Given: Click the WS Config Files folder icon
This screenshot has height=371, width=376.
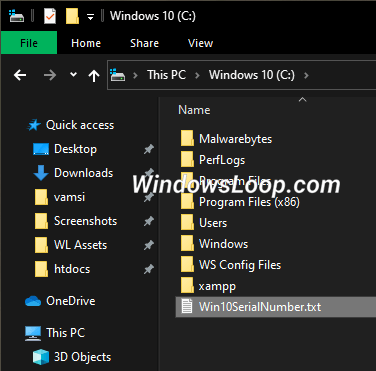Looking at the screenshot, I should [187, 264].
